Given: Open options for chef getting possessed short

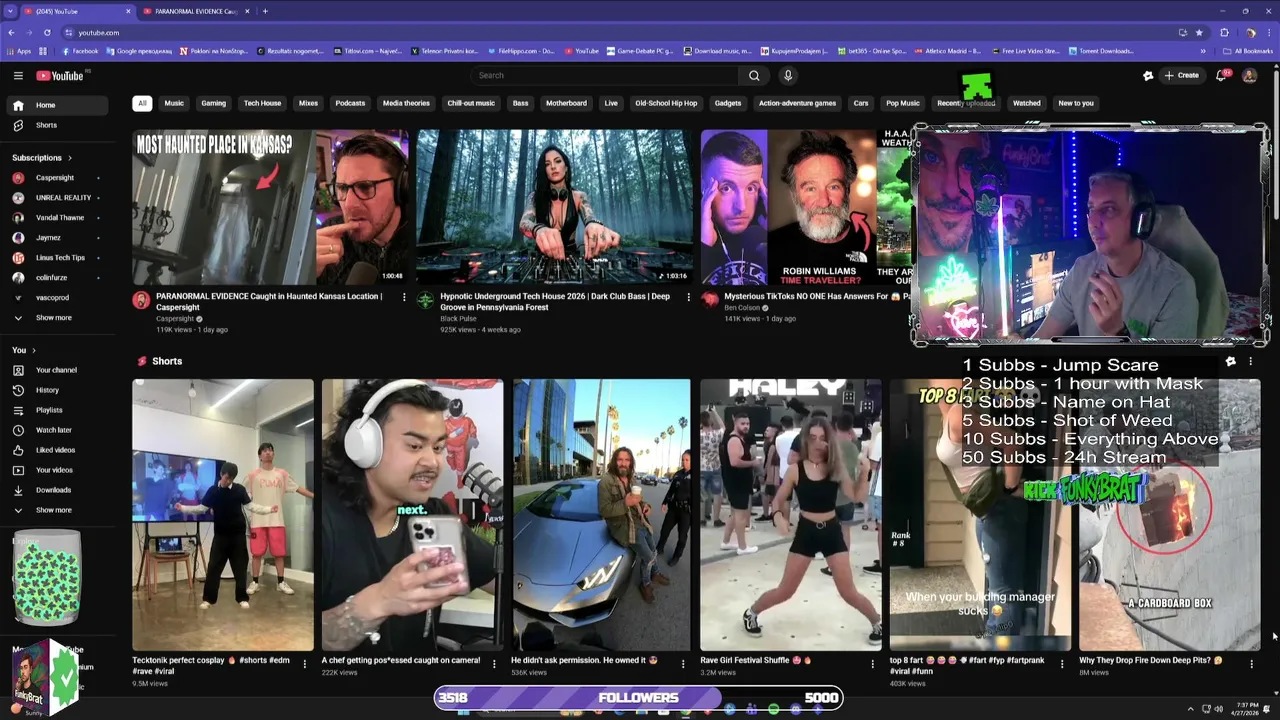Looking at the screenshot, I should (493, 663).
